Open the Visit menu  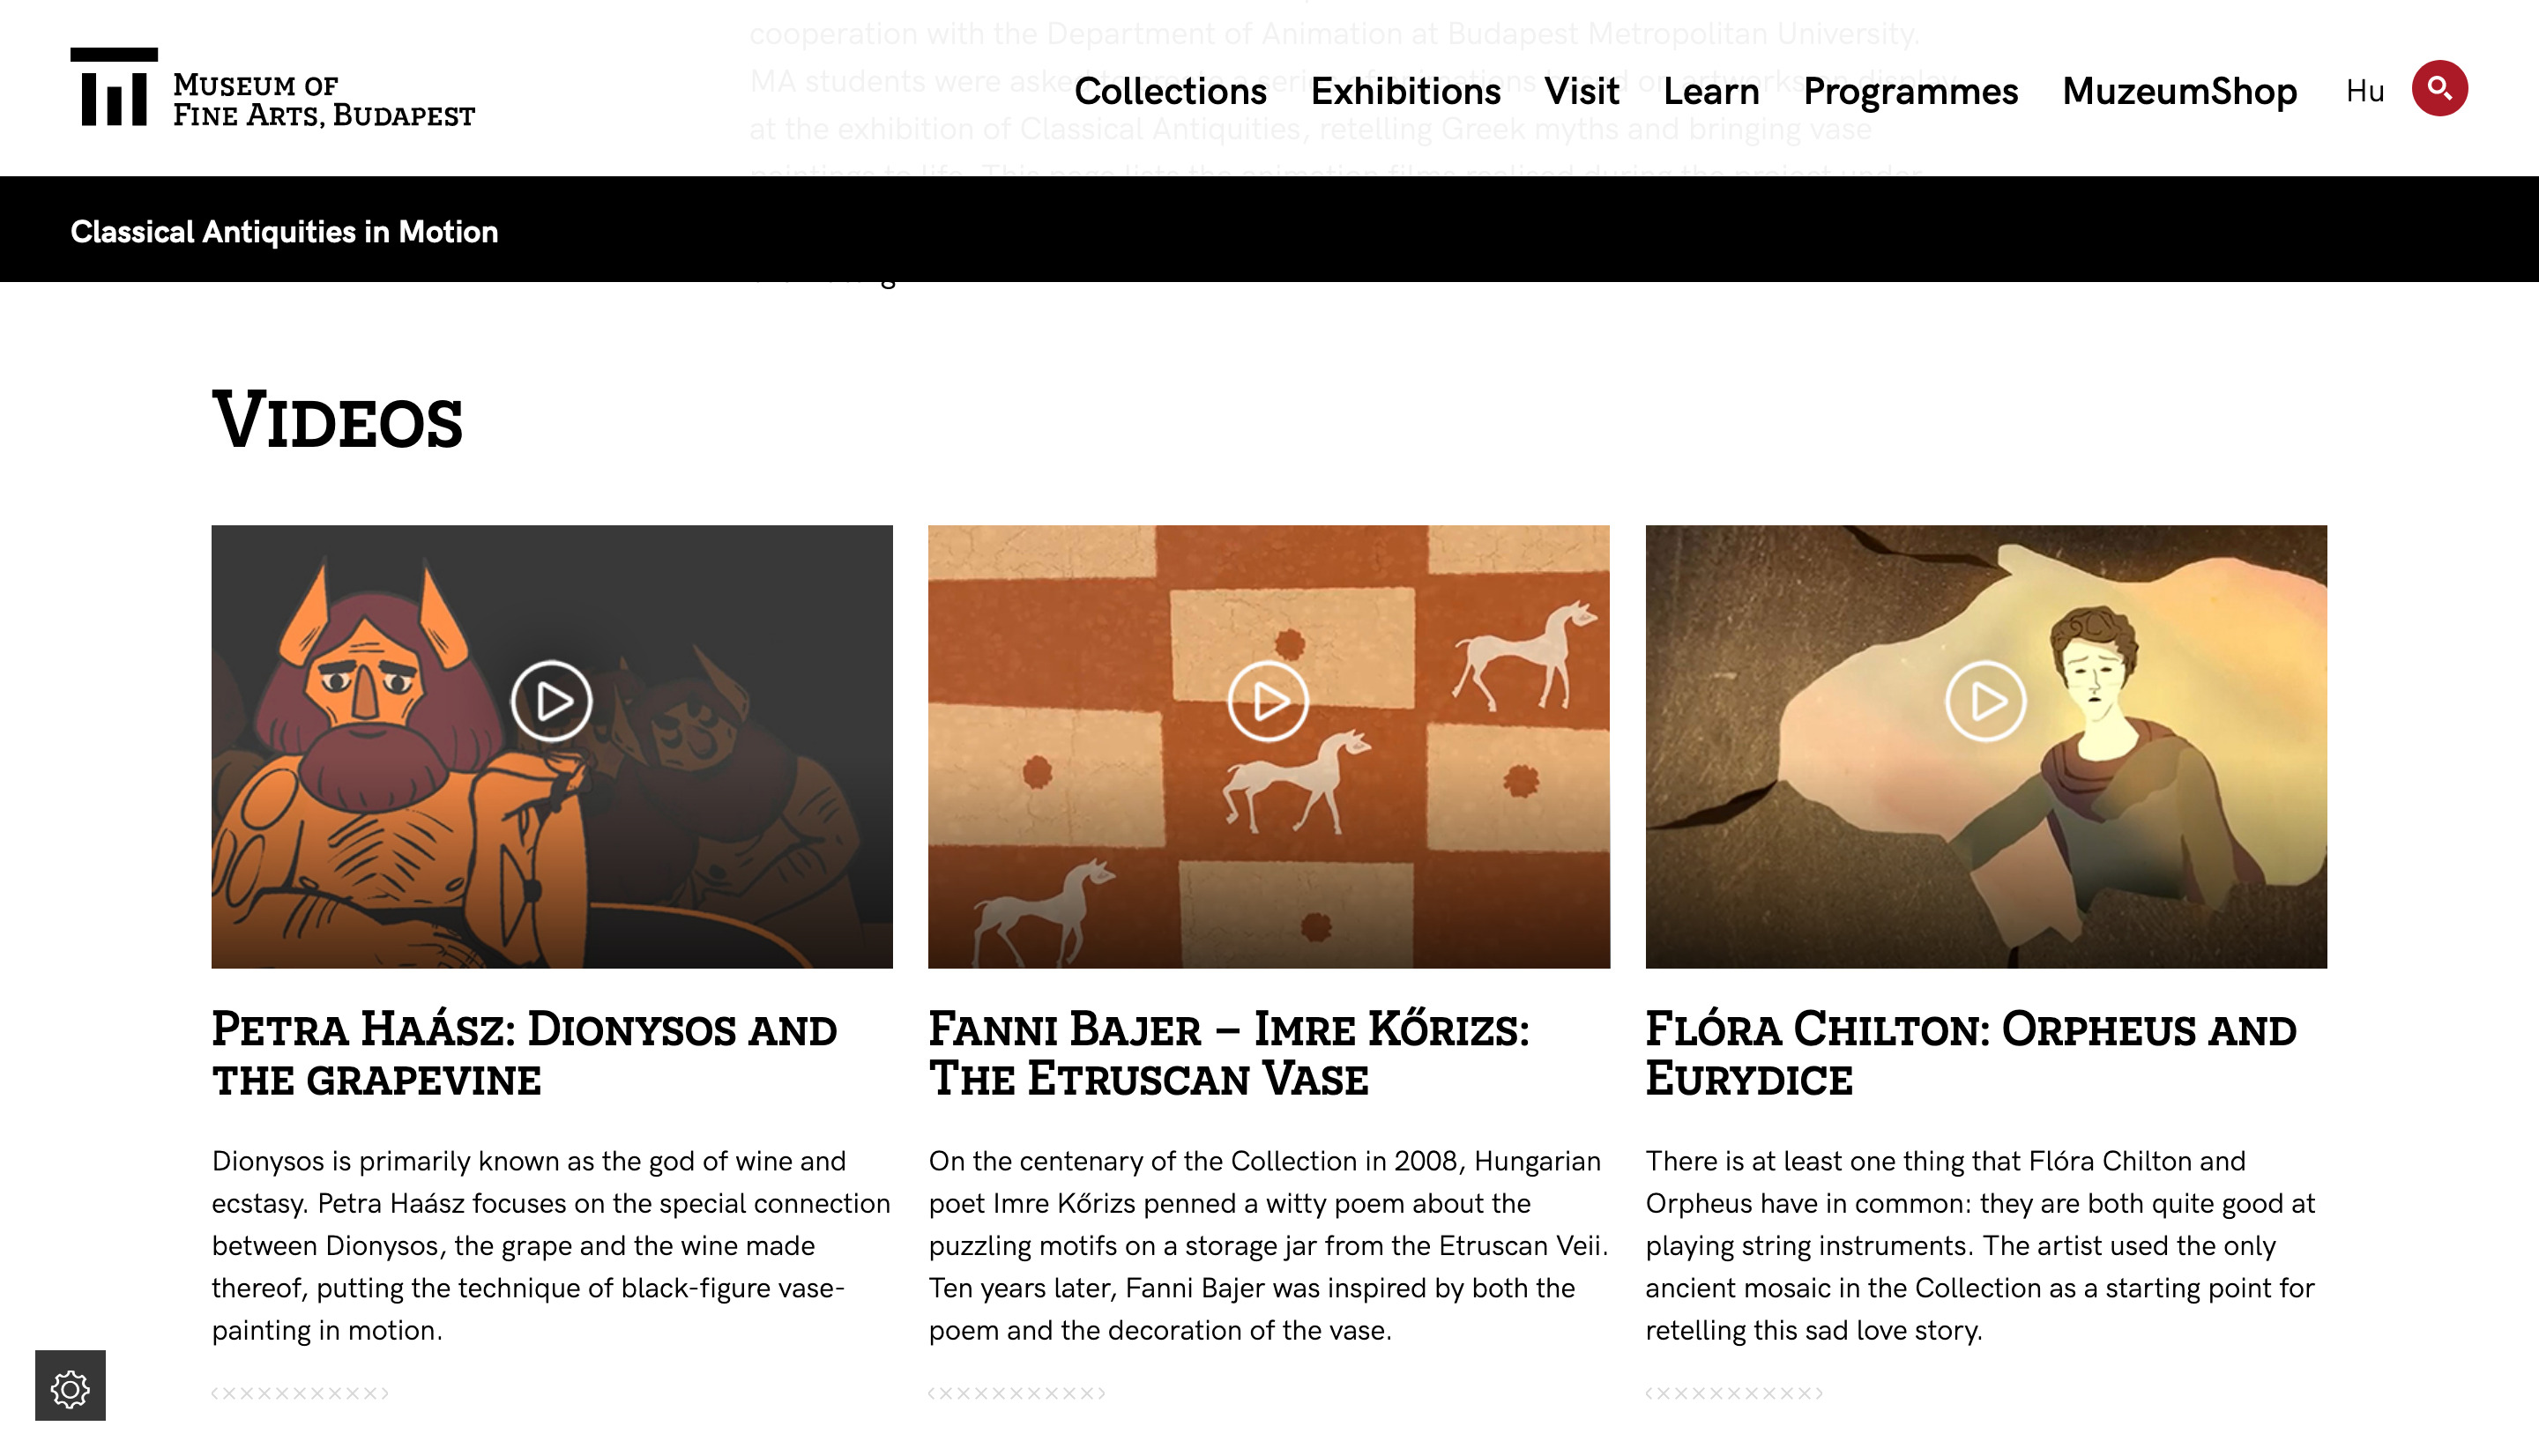point(1581,91)
